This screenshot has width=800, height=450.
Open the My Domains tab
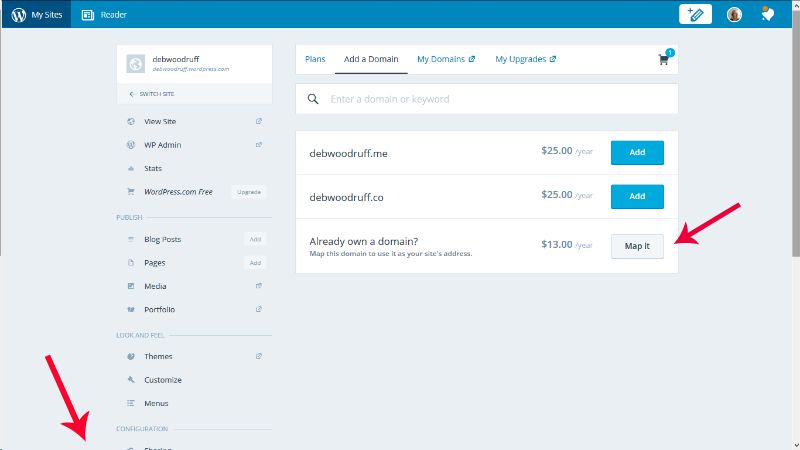click(446, 59)
